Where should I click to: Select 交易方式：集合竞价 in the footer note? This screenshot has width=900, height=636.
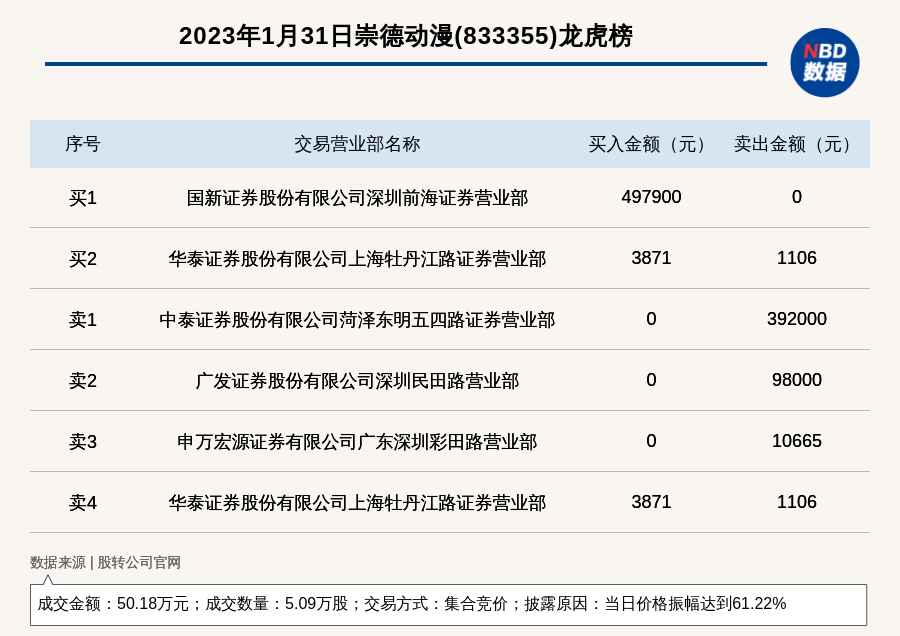click(x=436, y=604)
